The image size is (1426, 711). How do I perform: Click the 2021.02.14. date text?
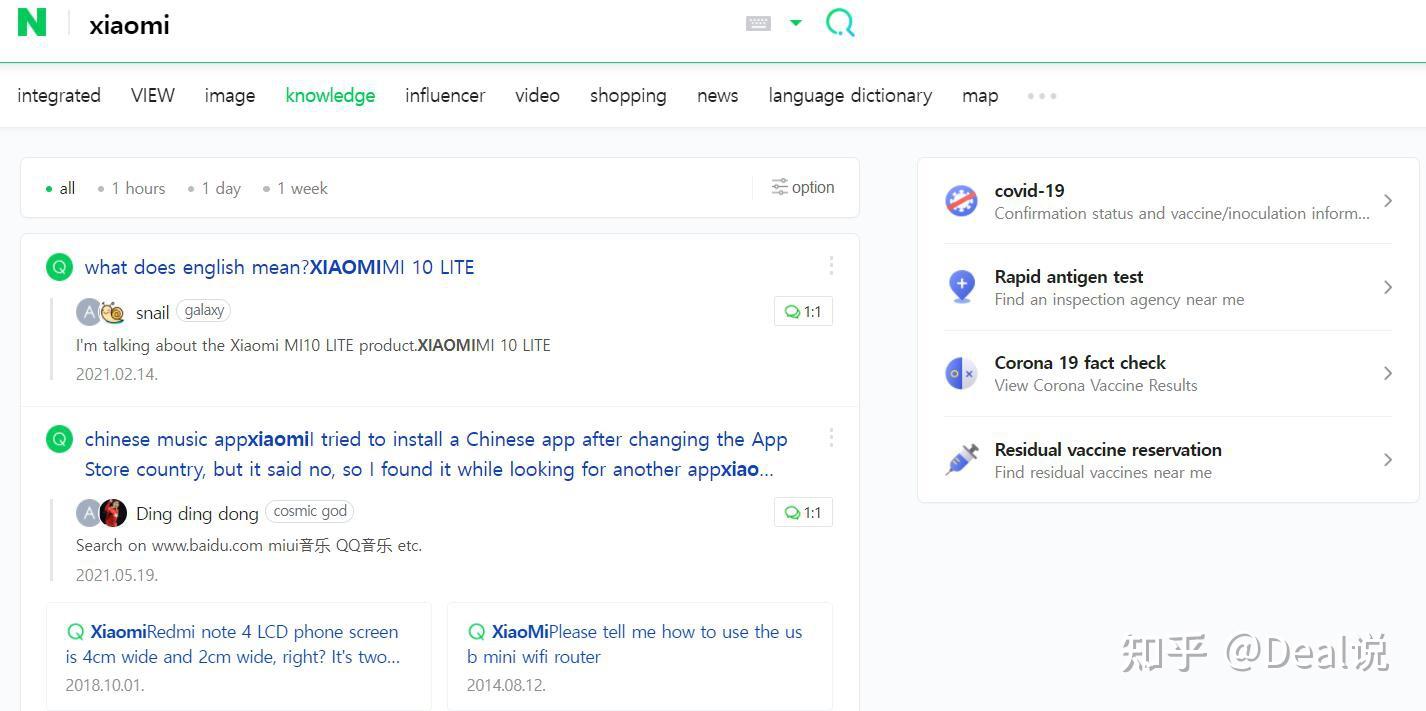117,374
